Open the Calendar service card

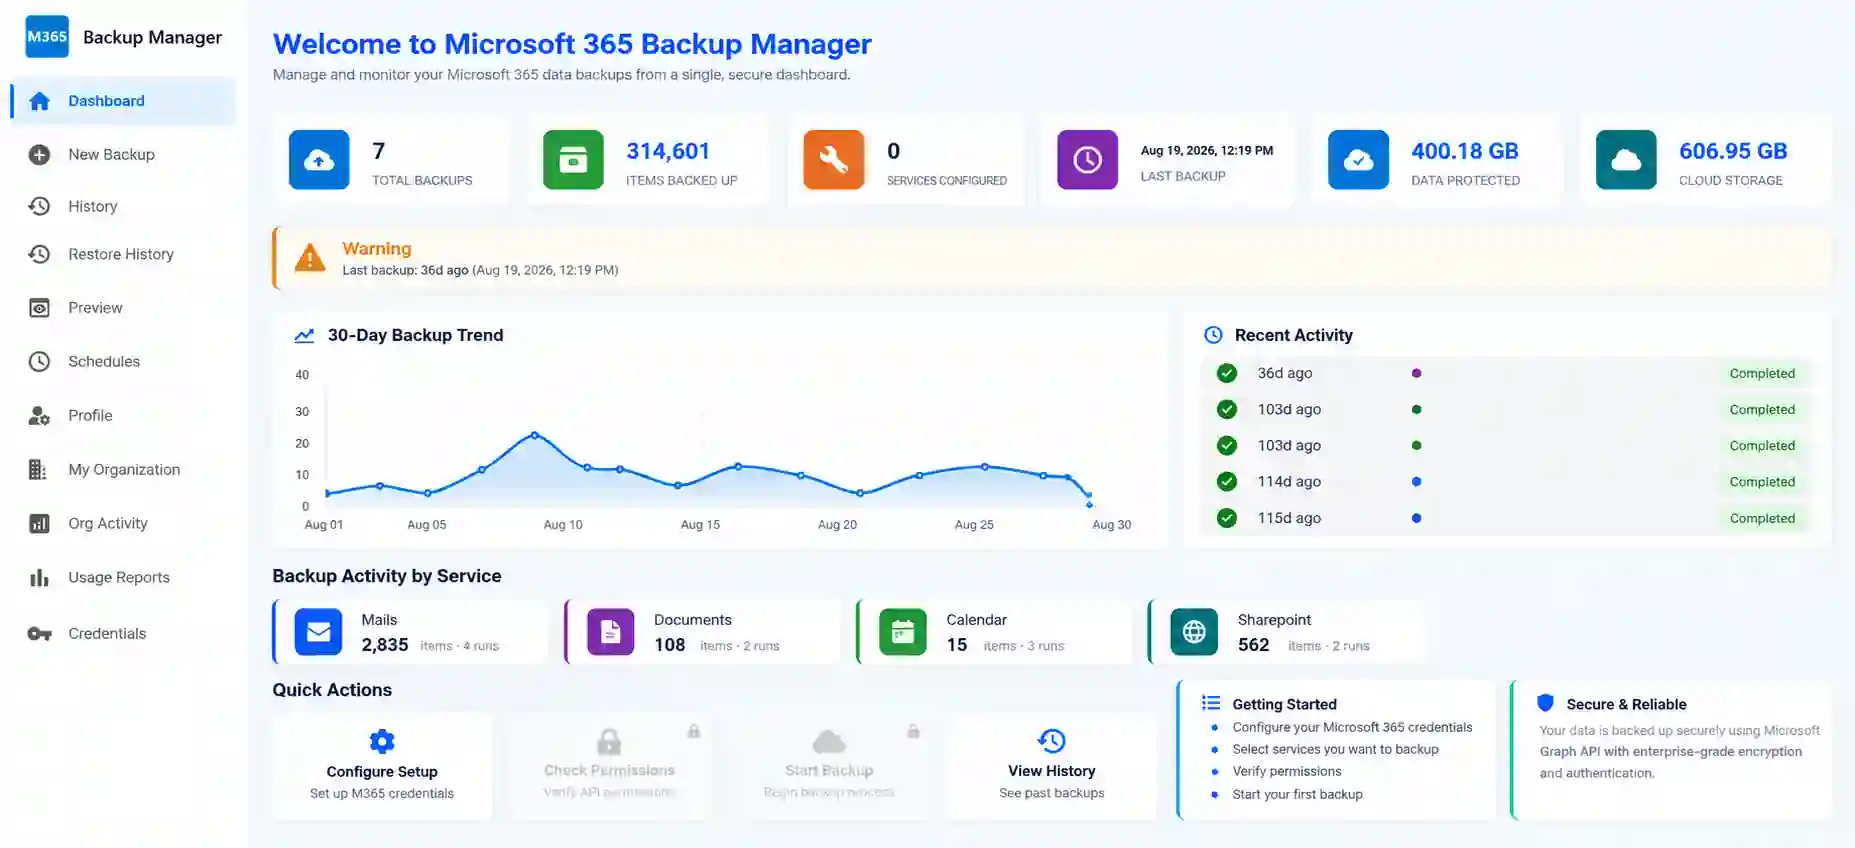tap(995, 632)
